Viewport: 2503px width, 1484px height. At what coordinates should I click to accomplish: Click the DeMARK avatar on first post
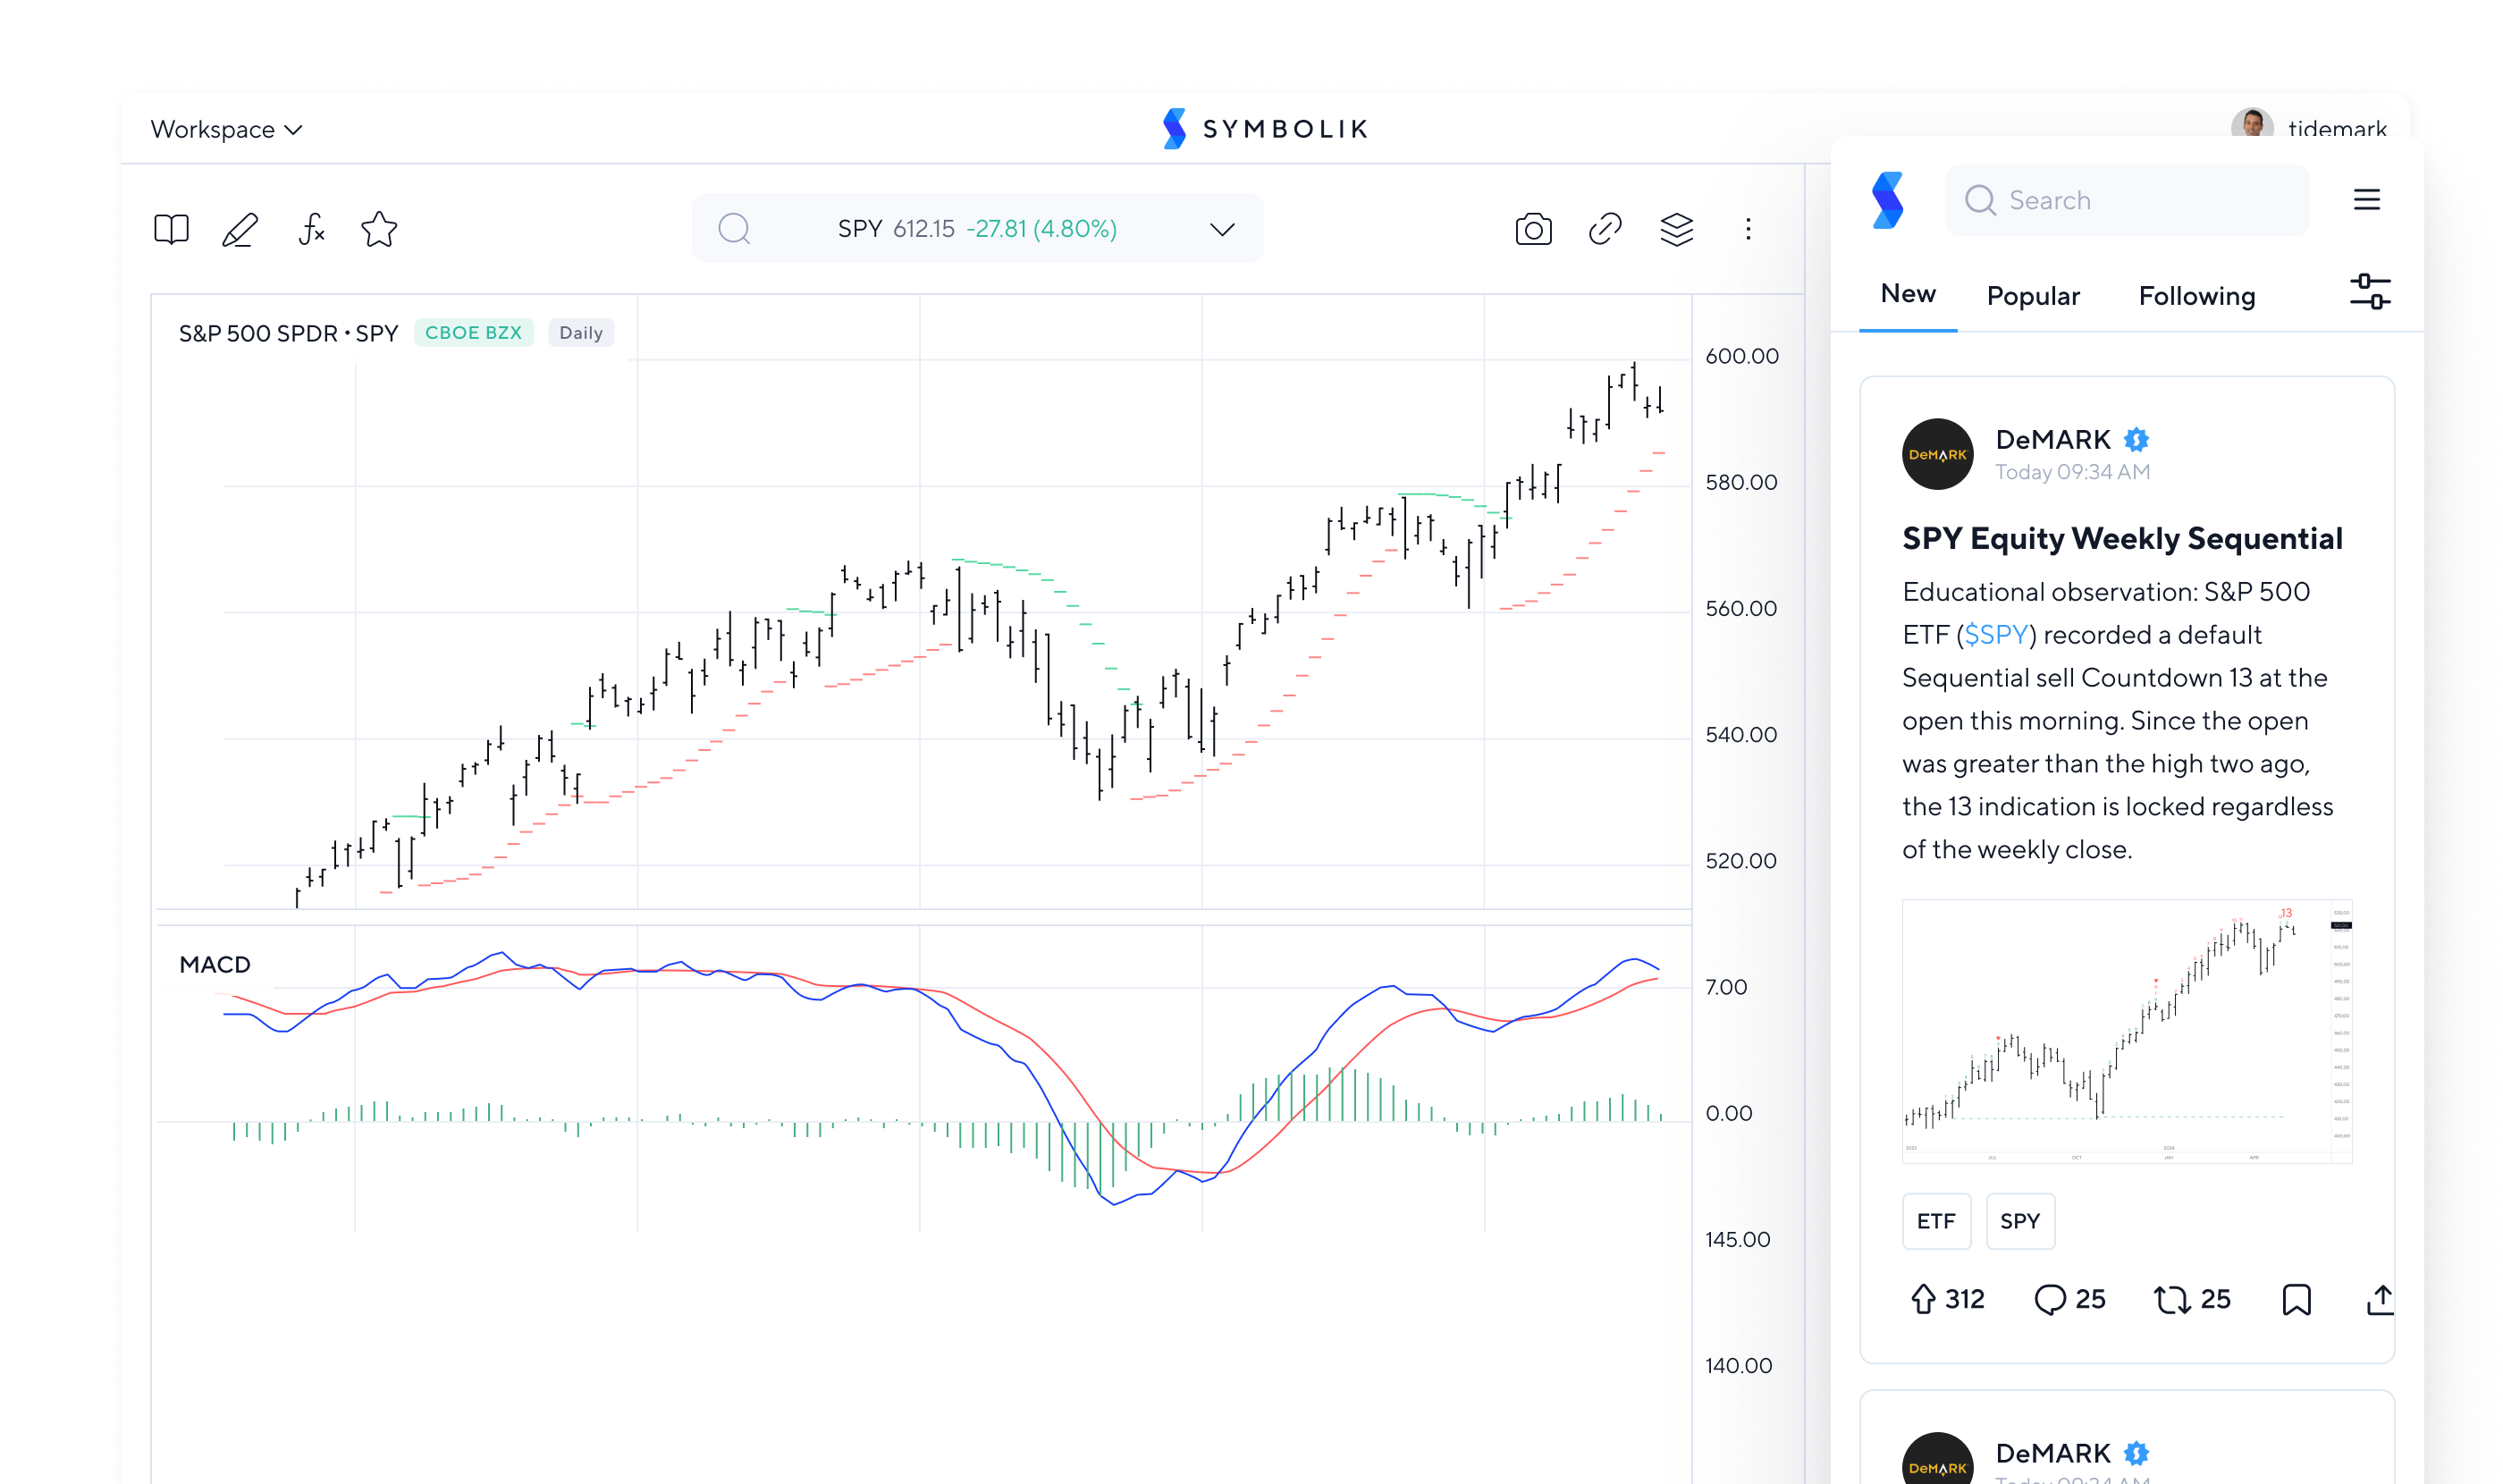pos(1937,454)
